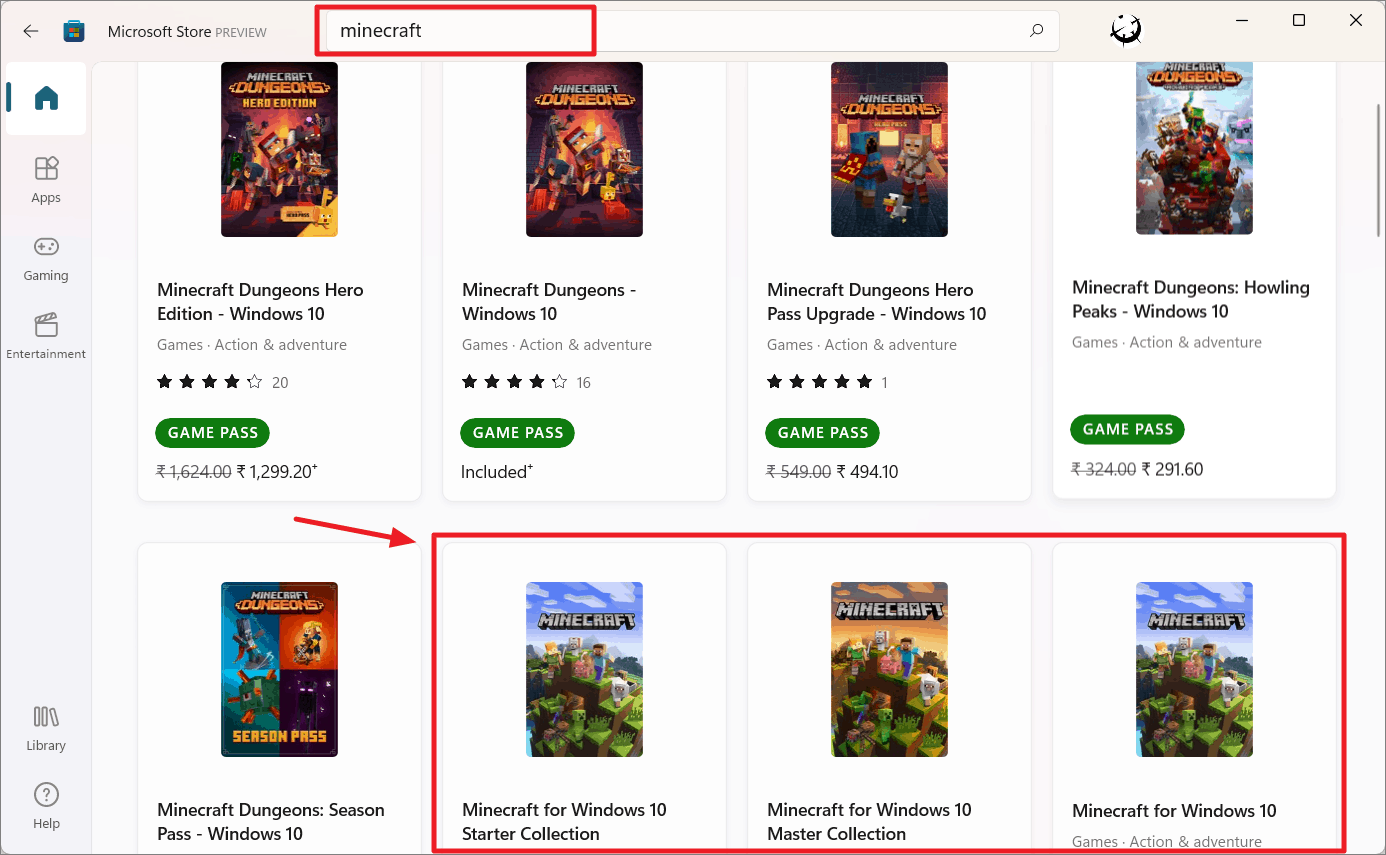
Task: Open Minecraft Dungeons Hero Pass Upgrade title
Action: coord(876,302)
